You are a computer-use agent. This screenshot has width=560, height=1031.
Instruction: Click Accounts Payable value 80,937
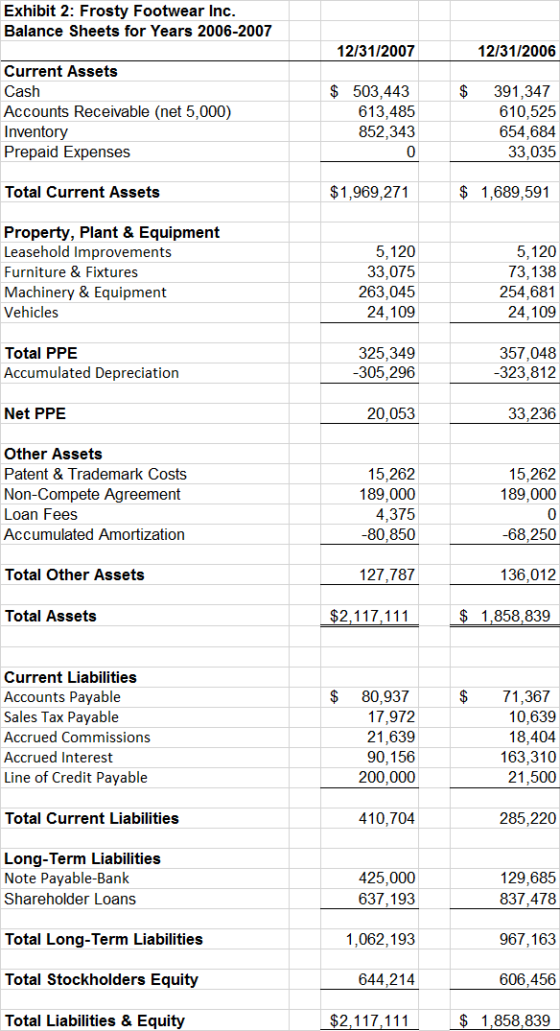386,696
